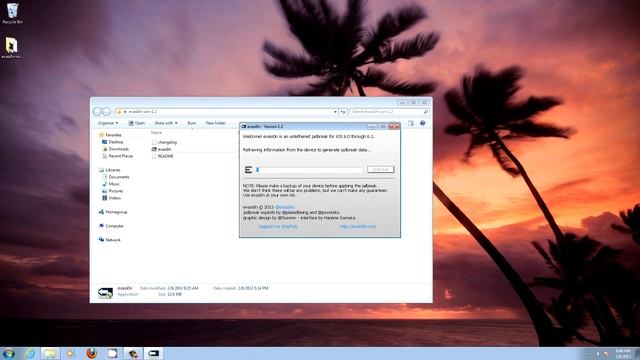Open the Pictures library

point(113,191)
